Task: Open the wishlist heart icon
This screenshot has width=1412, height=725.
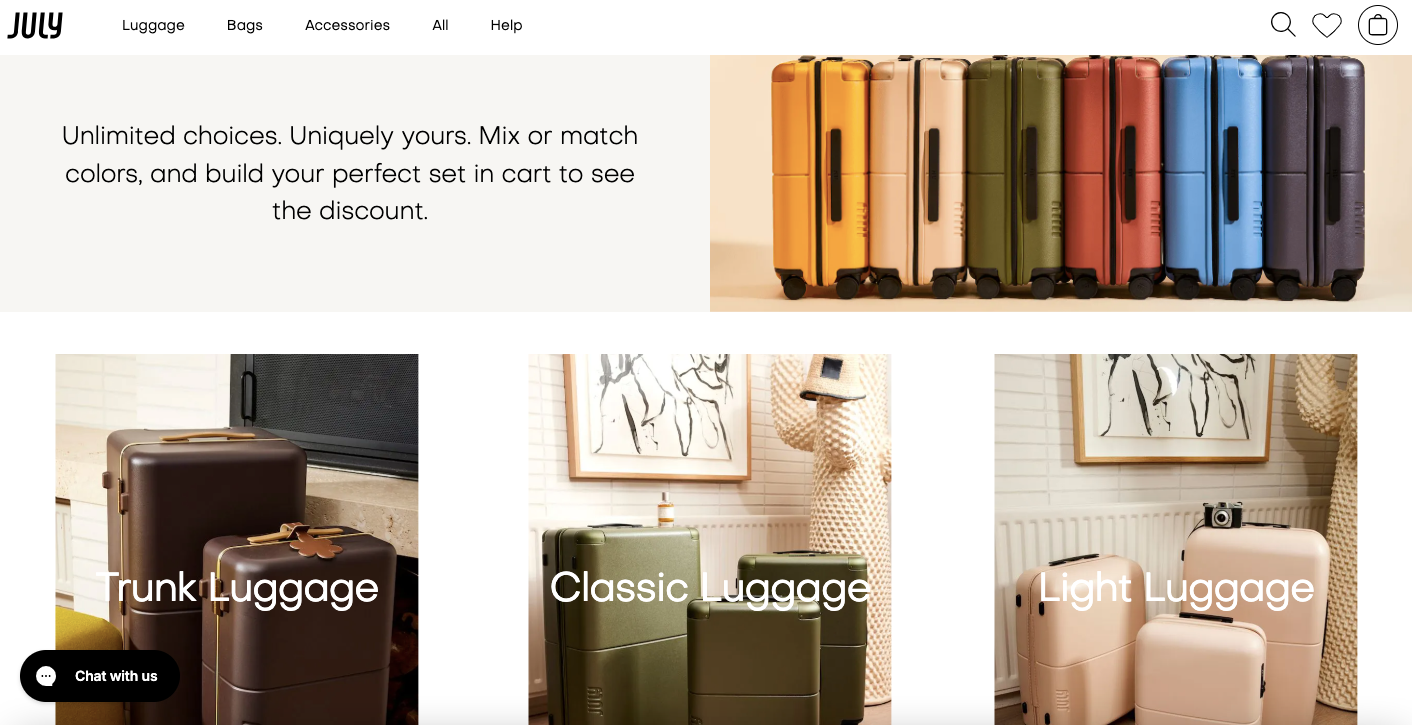Action: pyautogui.click(x=1327, y=25)
